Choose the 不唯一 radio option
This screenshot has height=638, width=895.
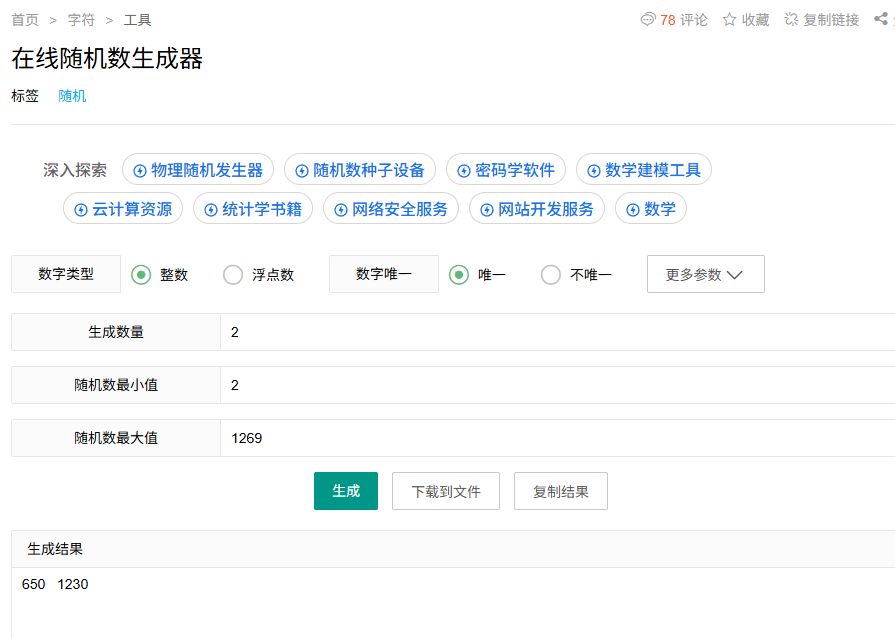coord(551,275)
